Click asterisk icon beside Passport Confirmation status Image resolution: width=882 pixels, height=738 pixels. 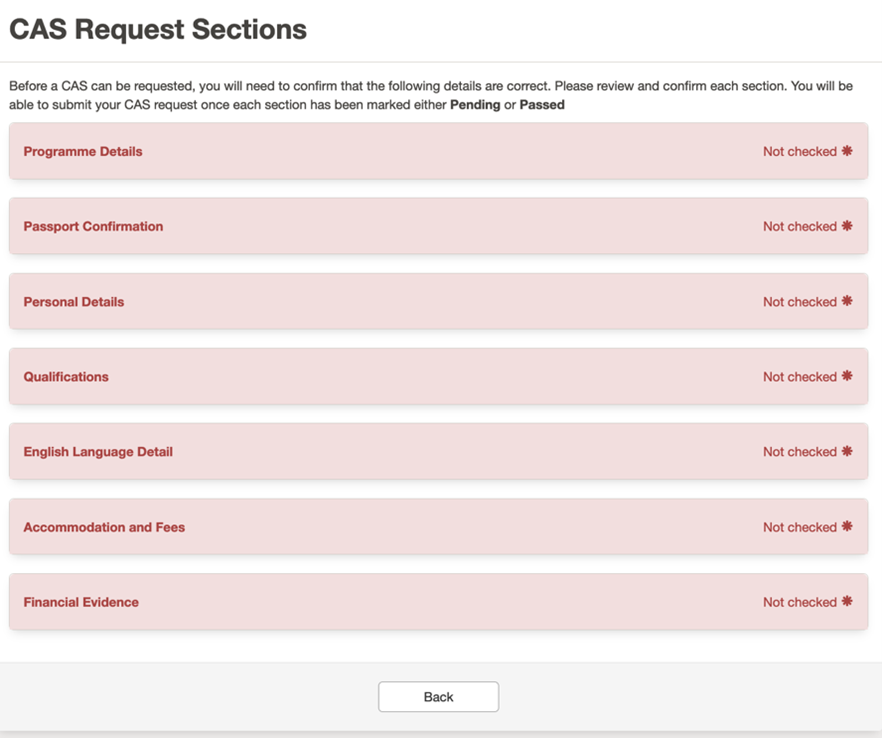point(847,226)
